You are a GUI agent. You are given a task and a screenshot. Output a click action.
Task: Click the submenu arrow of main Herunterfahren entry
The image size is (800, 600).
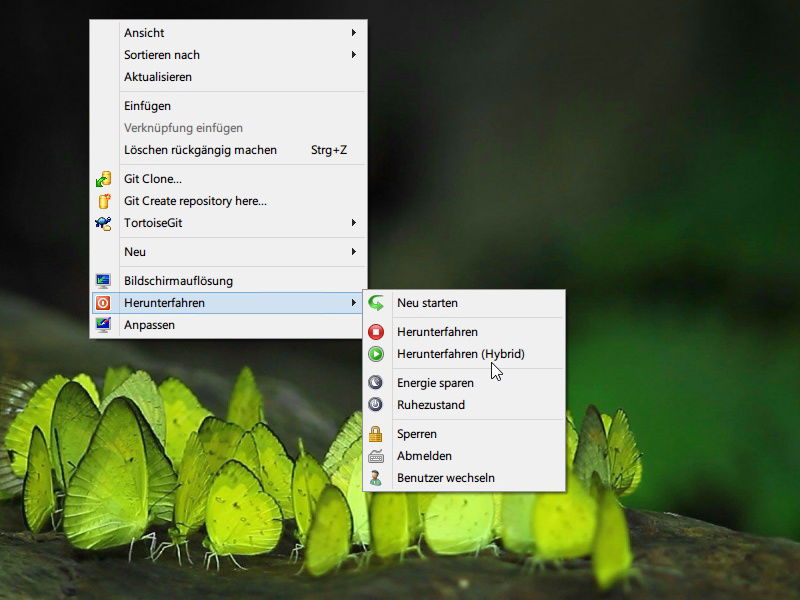[x=354, y=303]
